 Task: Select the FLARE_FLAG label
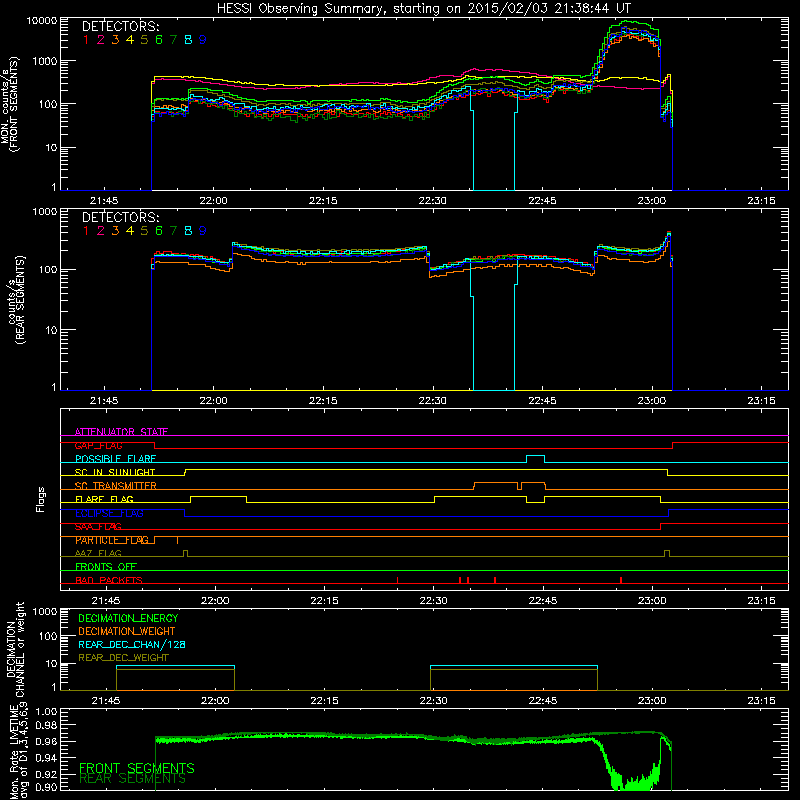coord(104,499)
